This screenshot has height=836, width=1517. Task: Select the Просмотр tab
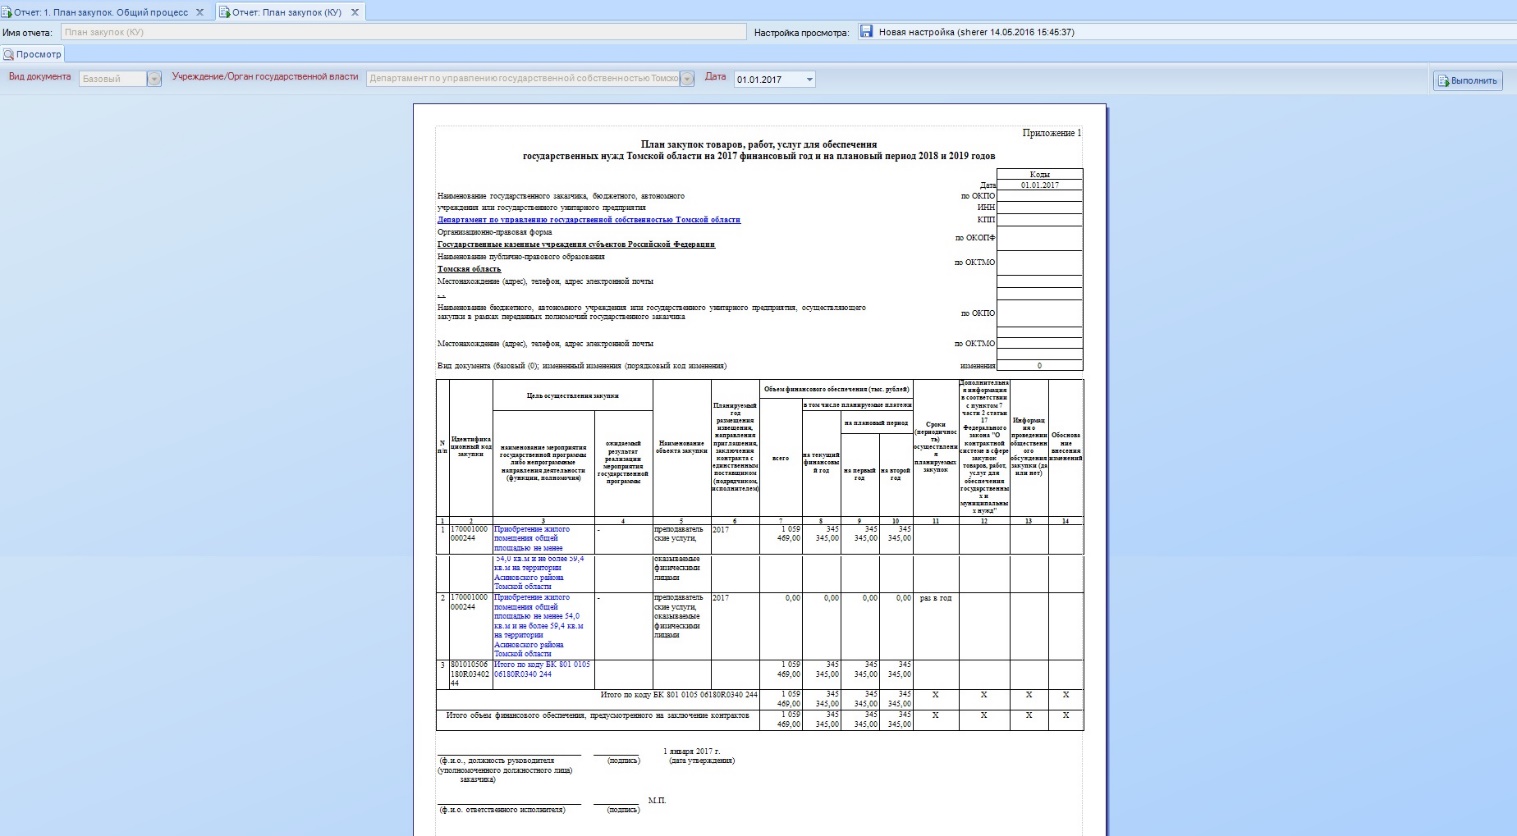[x=32, y=54]
